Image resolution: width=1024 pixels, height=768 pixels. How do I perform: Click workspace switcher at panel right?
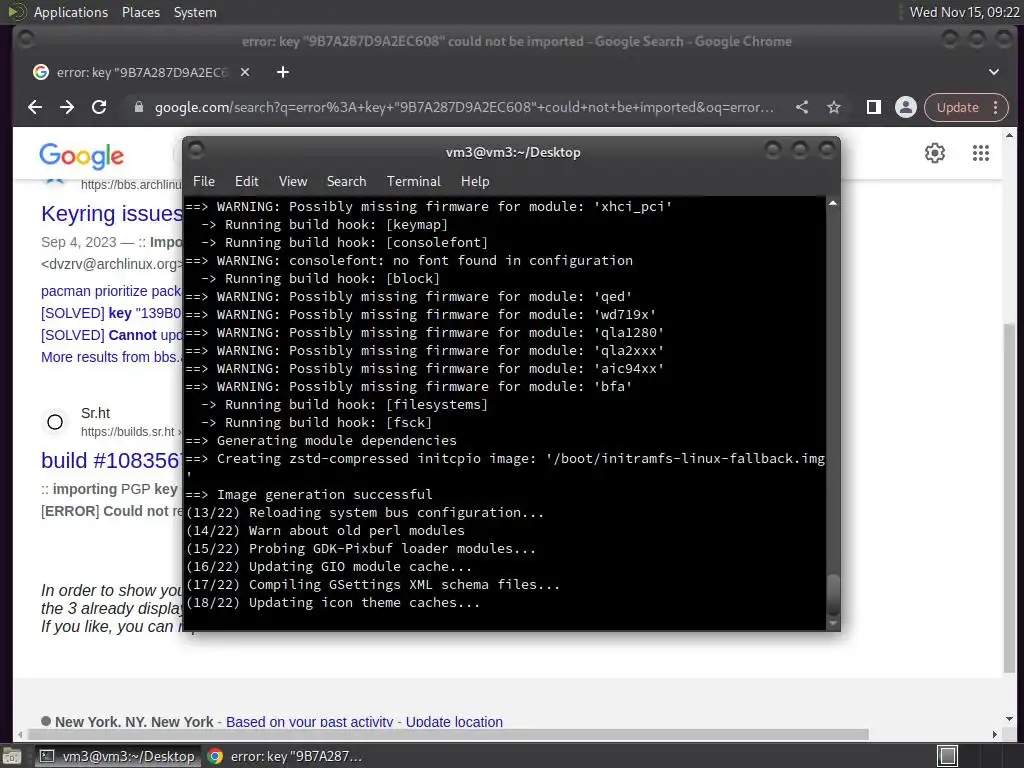pos(947,756)
